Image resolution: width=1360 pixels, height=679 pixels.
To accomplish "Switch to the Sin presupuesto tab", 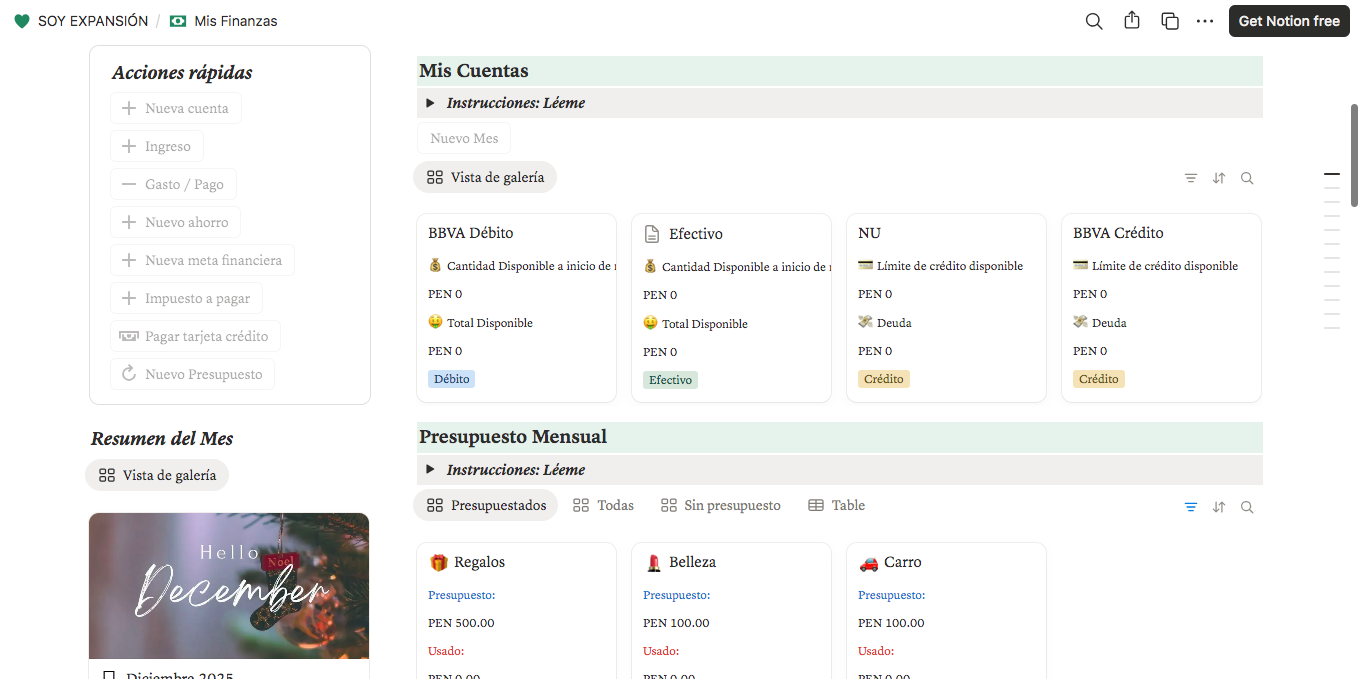I will (x=720, y=506).
